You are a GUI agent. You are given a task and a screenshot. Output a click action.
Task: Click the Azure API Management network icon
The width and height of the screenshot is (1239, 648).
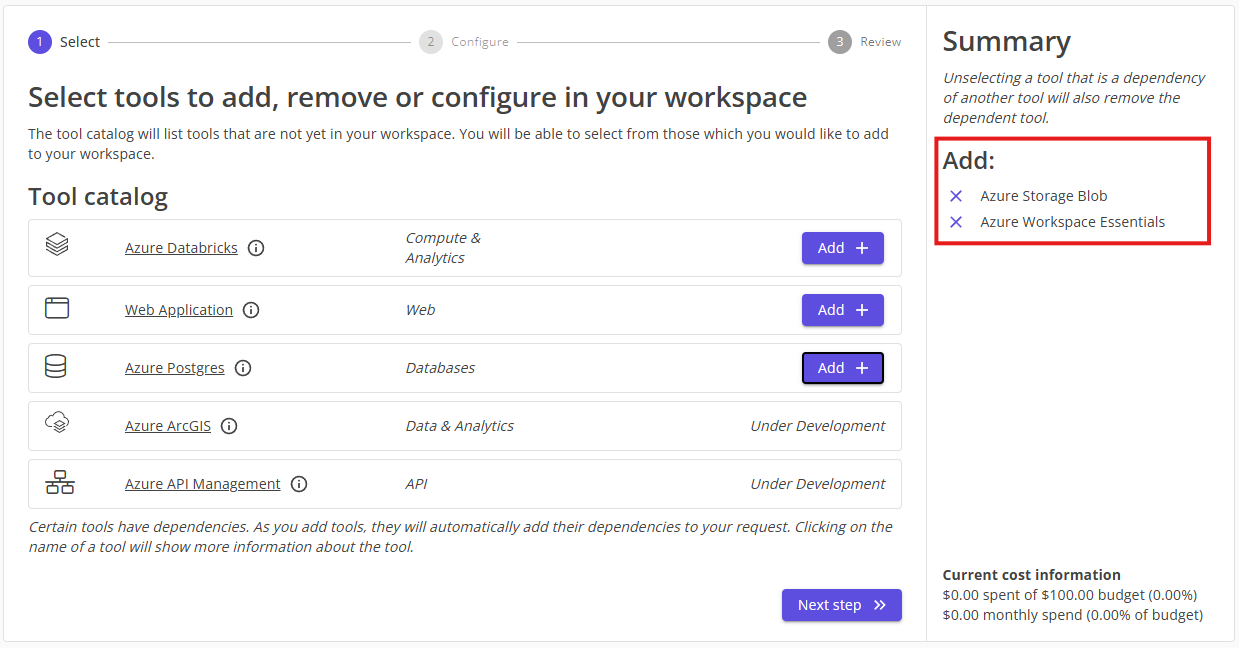60,483
